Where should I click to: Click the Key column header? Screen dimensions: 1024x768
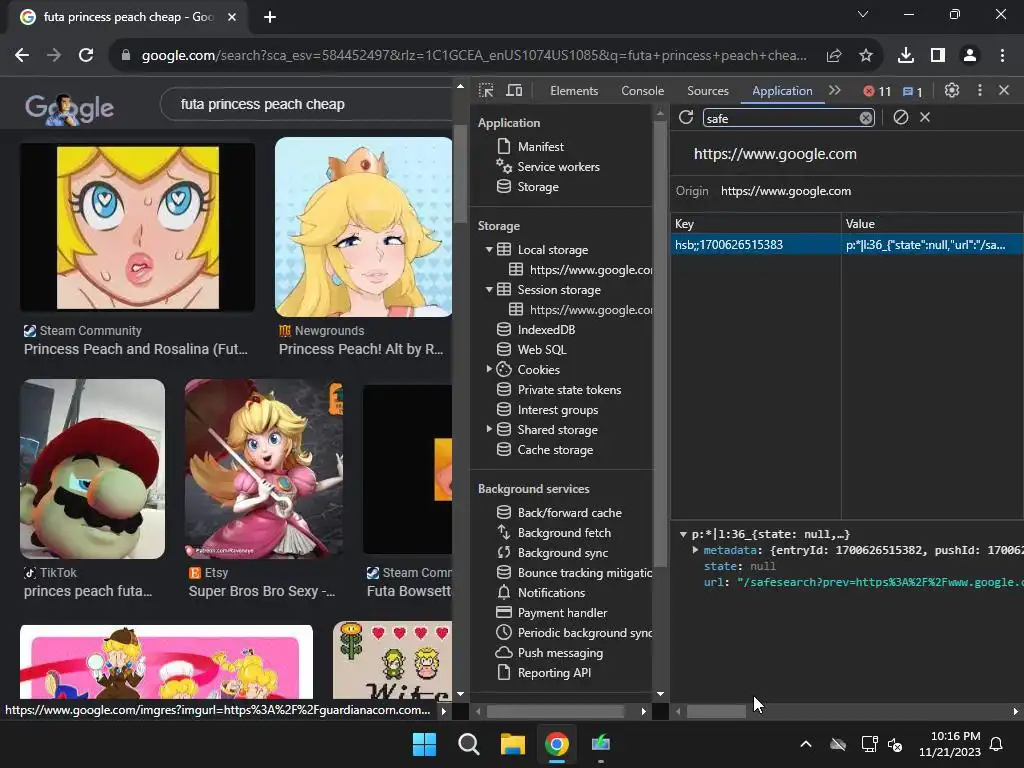point(756,223)
